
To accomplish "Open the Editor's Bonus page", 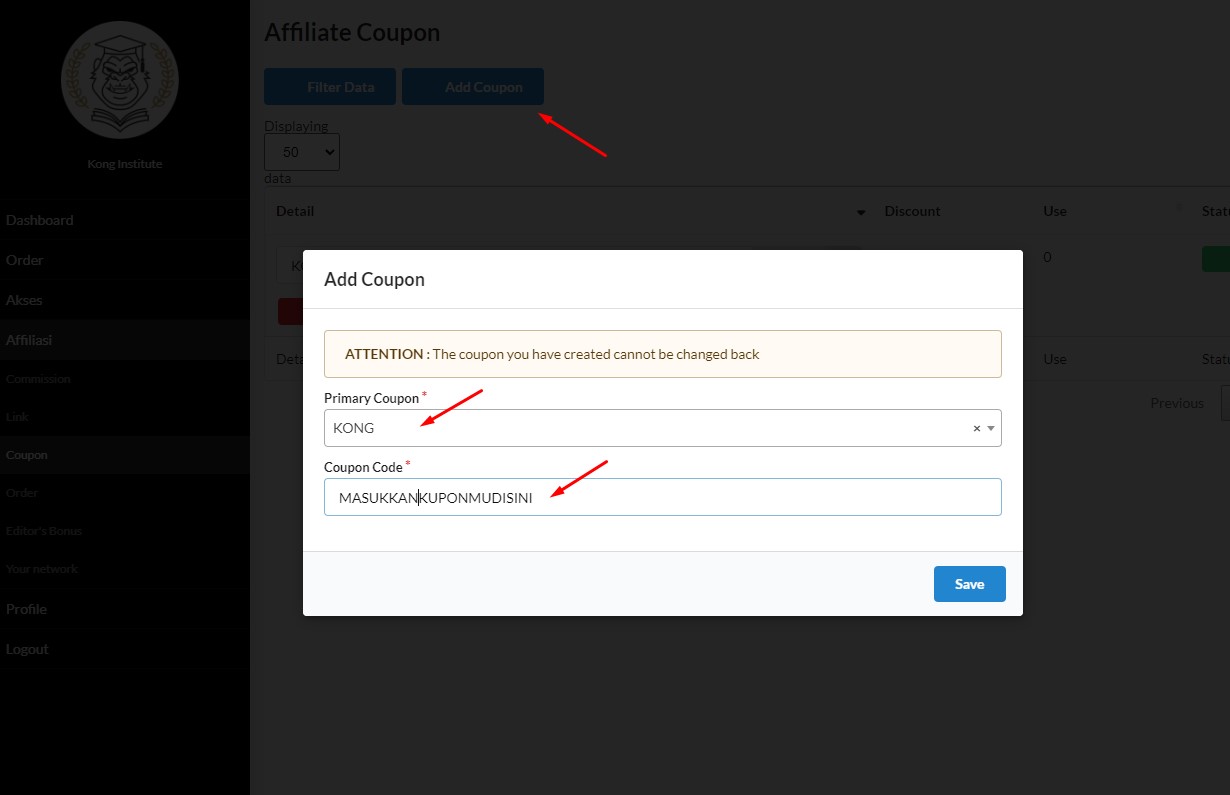I will point(44,531).
